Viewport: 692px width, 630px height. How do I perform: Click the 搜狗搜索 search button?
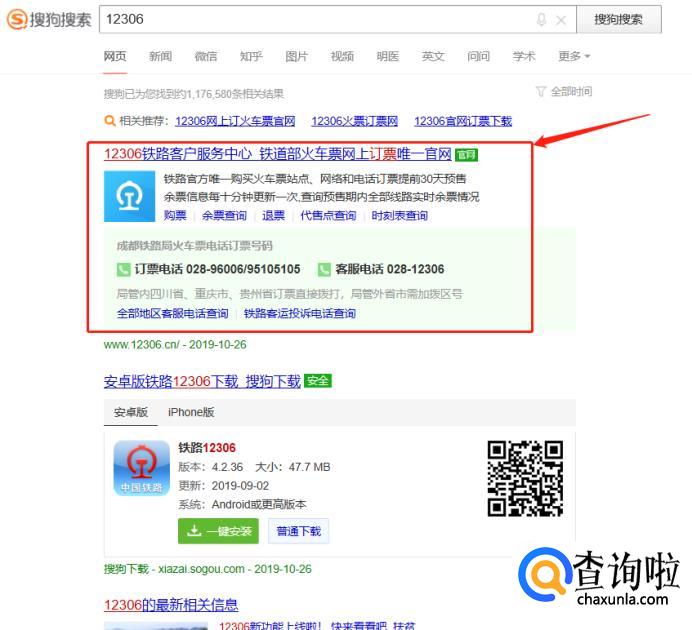tap(619, 19)
